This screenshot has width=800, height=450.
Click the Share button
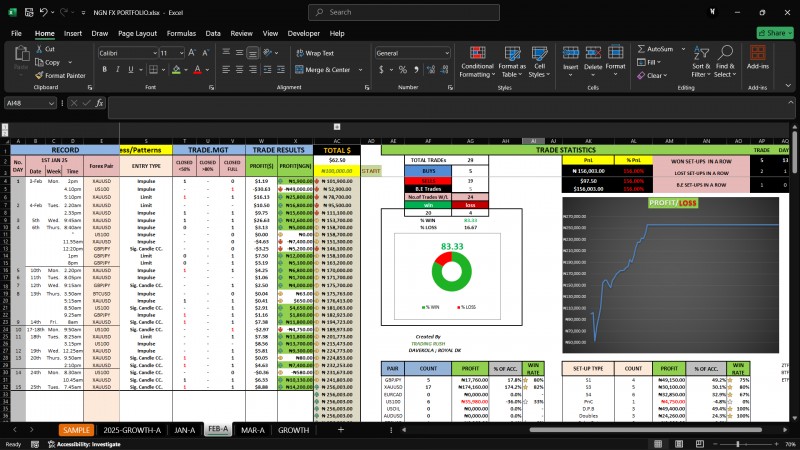pyautogui.click(x=775, y=33)
